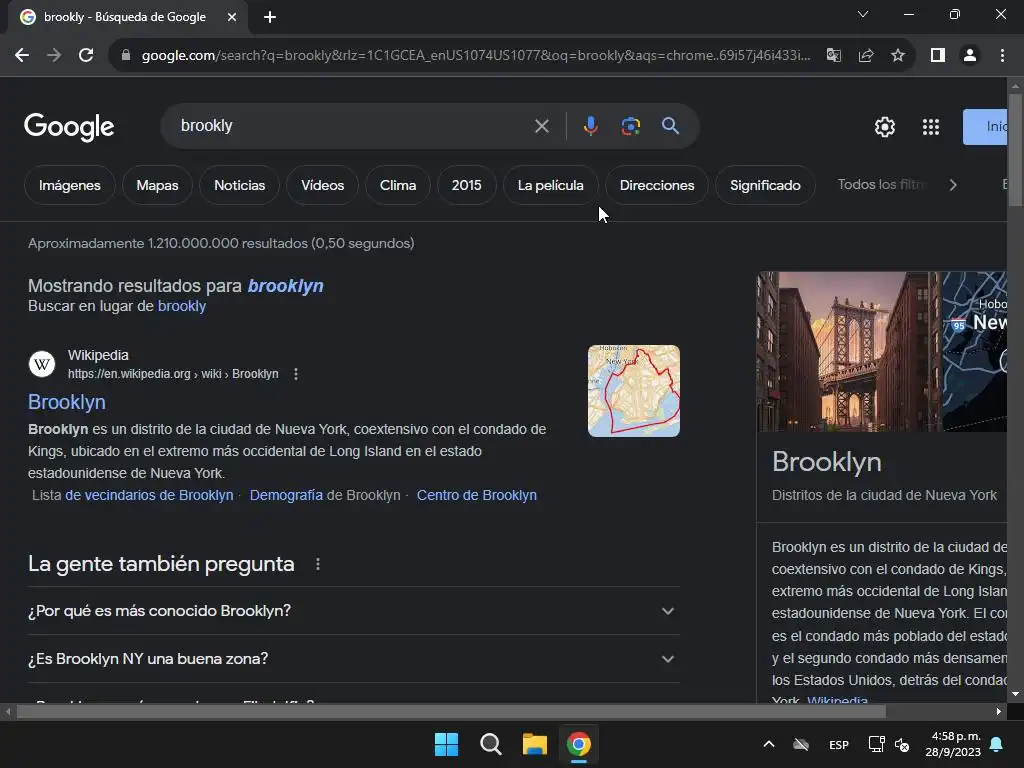The width and height of the screenshot is (1024, 768).
Task: Open network icon in system tray
Action: pyautogui.click(x=876, y=744)
